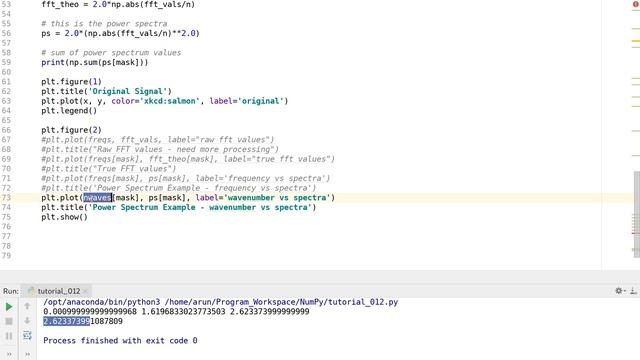Click the selected '2.62337399' output value

pos(67,321)
